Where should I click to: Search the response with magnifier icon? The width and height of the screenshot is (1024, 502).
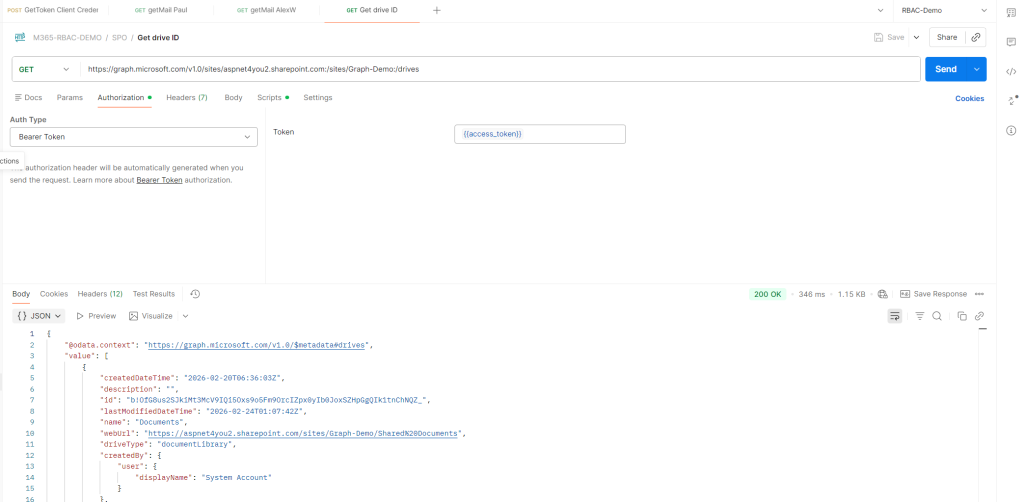click(x=937, y=316)
